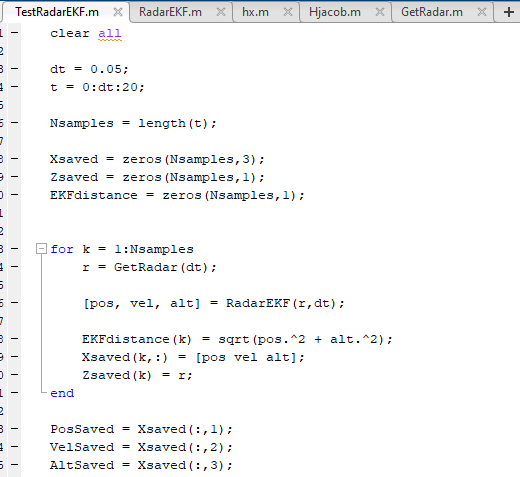Click the 'end' keyword closing the loop

[x=62, y=393]
